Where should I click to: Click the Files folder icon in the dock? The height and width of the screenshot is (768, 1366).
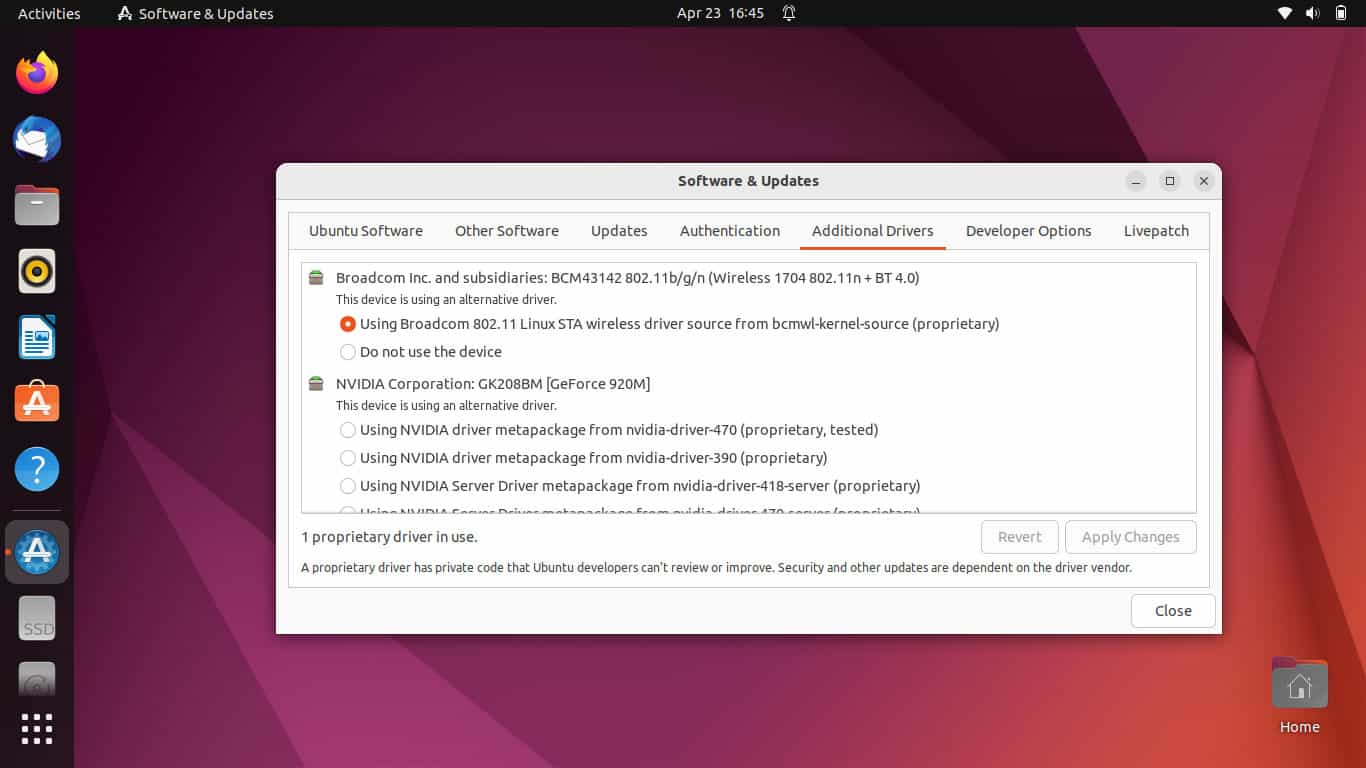click(36, 205)
